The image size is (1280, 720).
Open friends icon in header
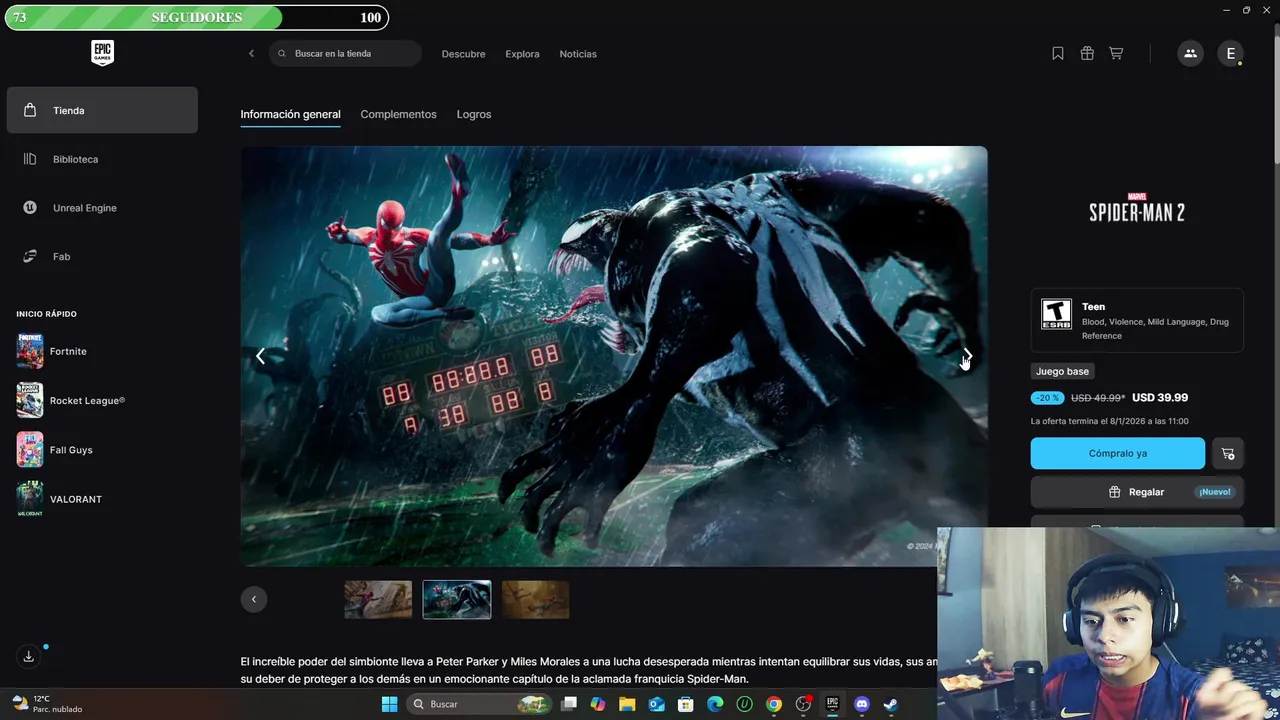[1190, 54]
